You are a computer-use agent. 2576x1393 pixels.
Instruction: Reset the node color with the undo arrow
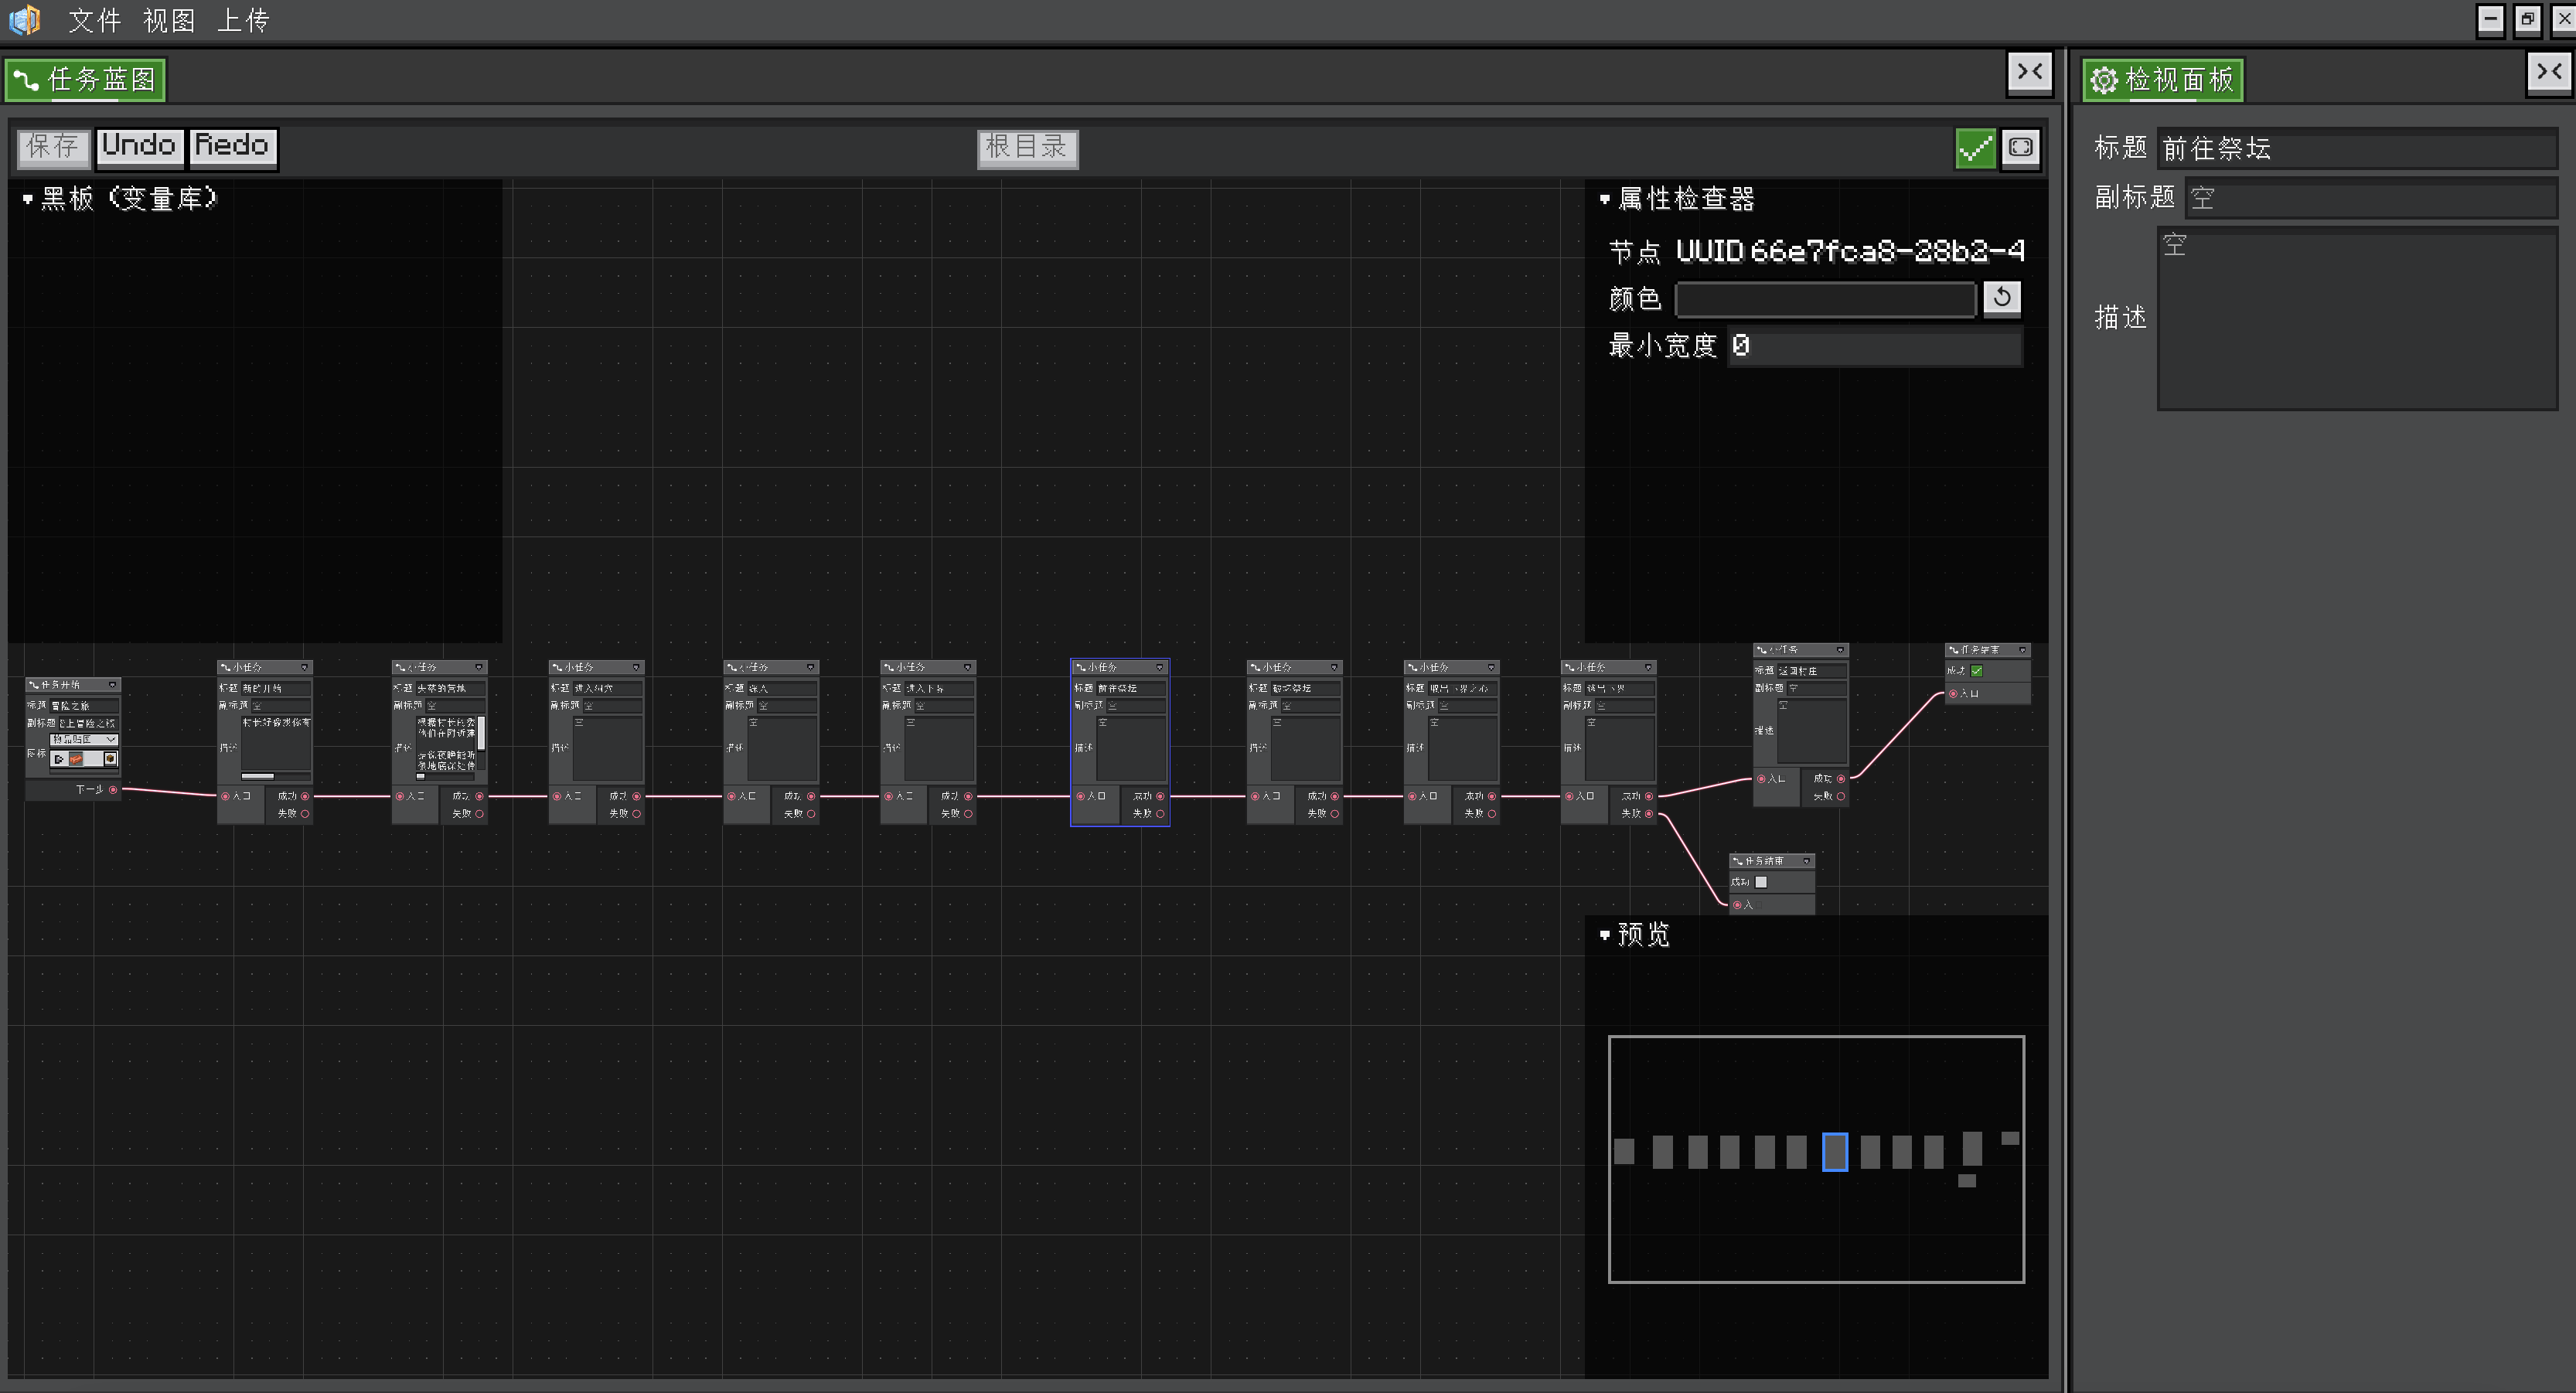click(x=2002, y=298)
